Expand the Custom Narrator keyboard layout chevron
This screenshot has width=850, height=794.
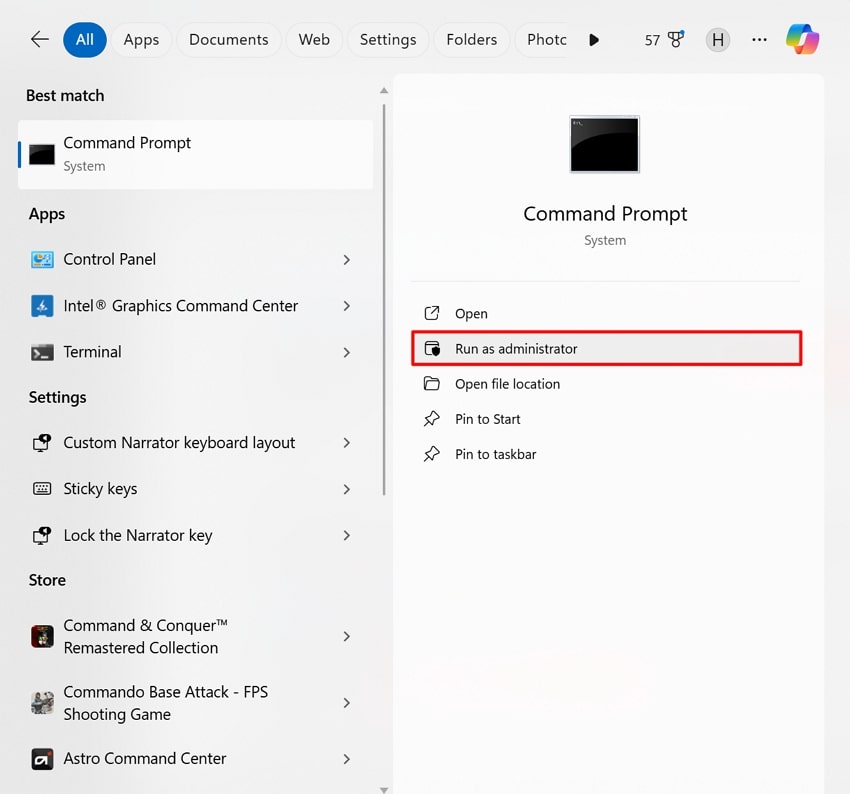click(346, 443)
